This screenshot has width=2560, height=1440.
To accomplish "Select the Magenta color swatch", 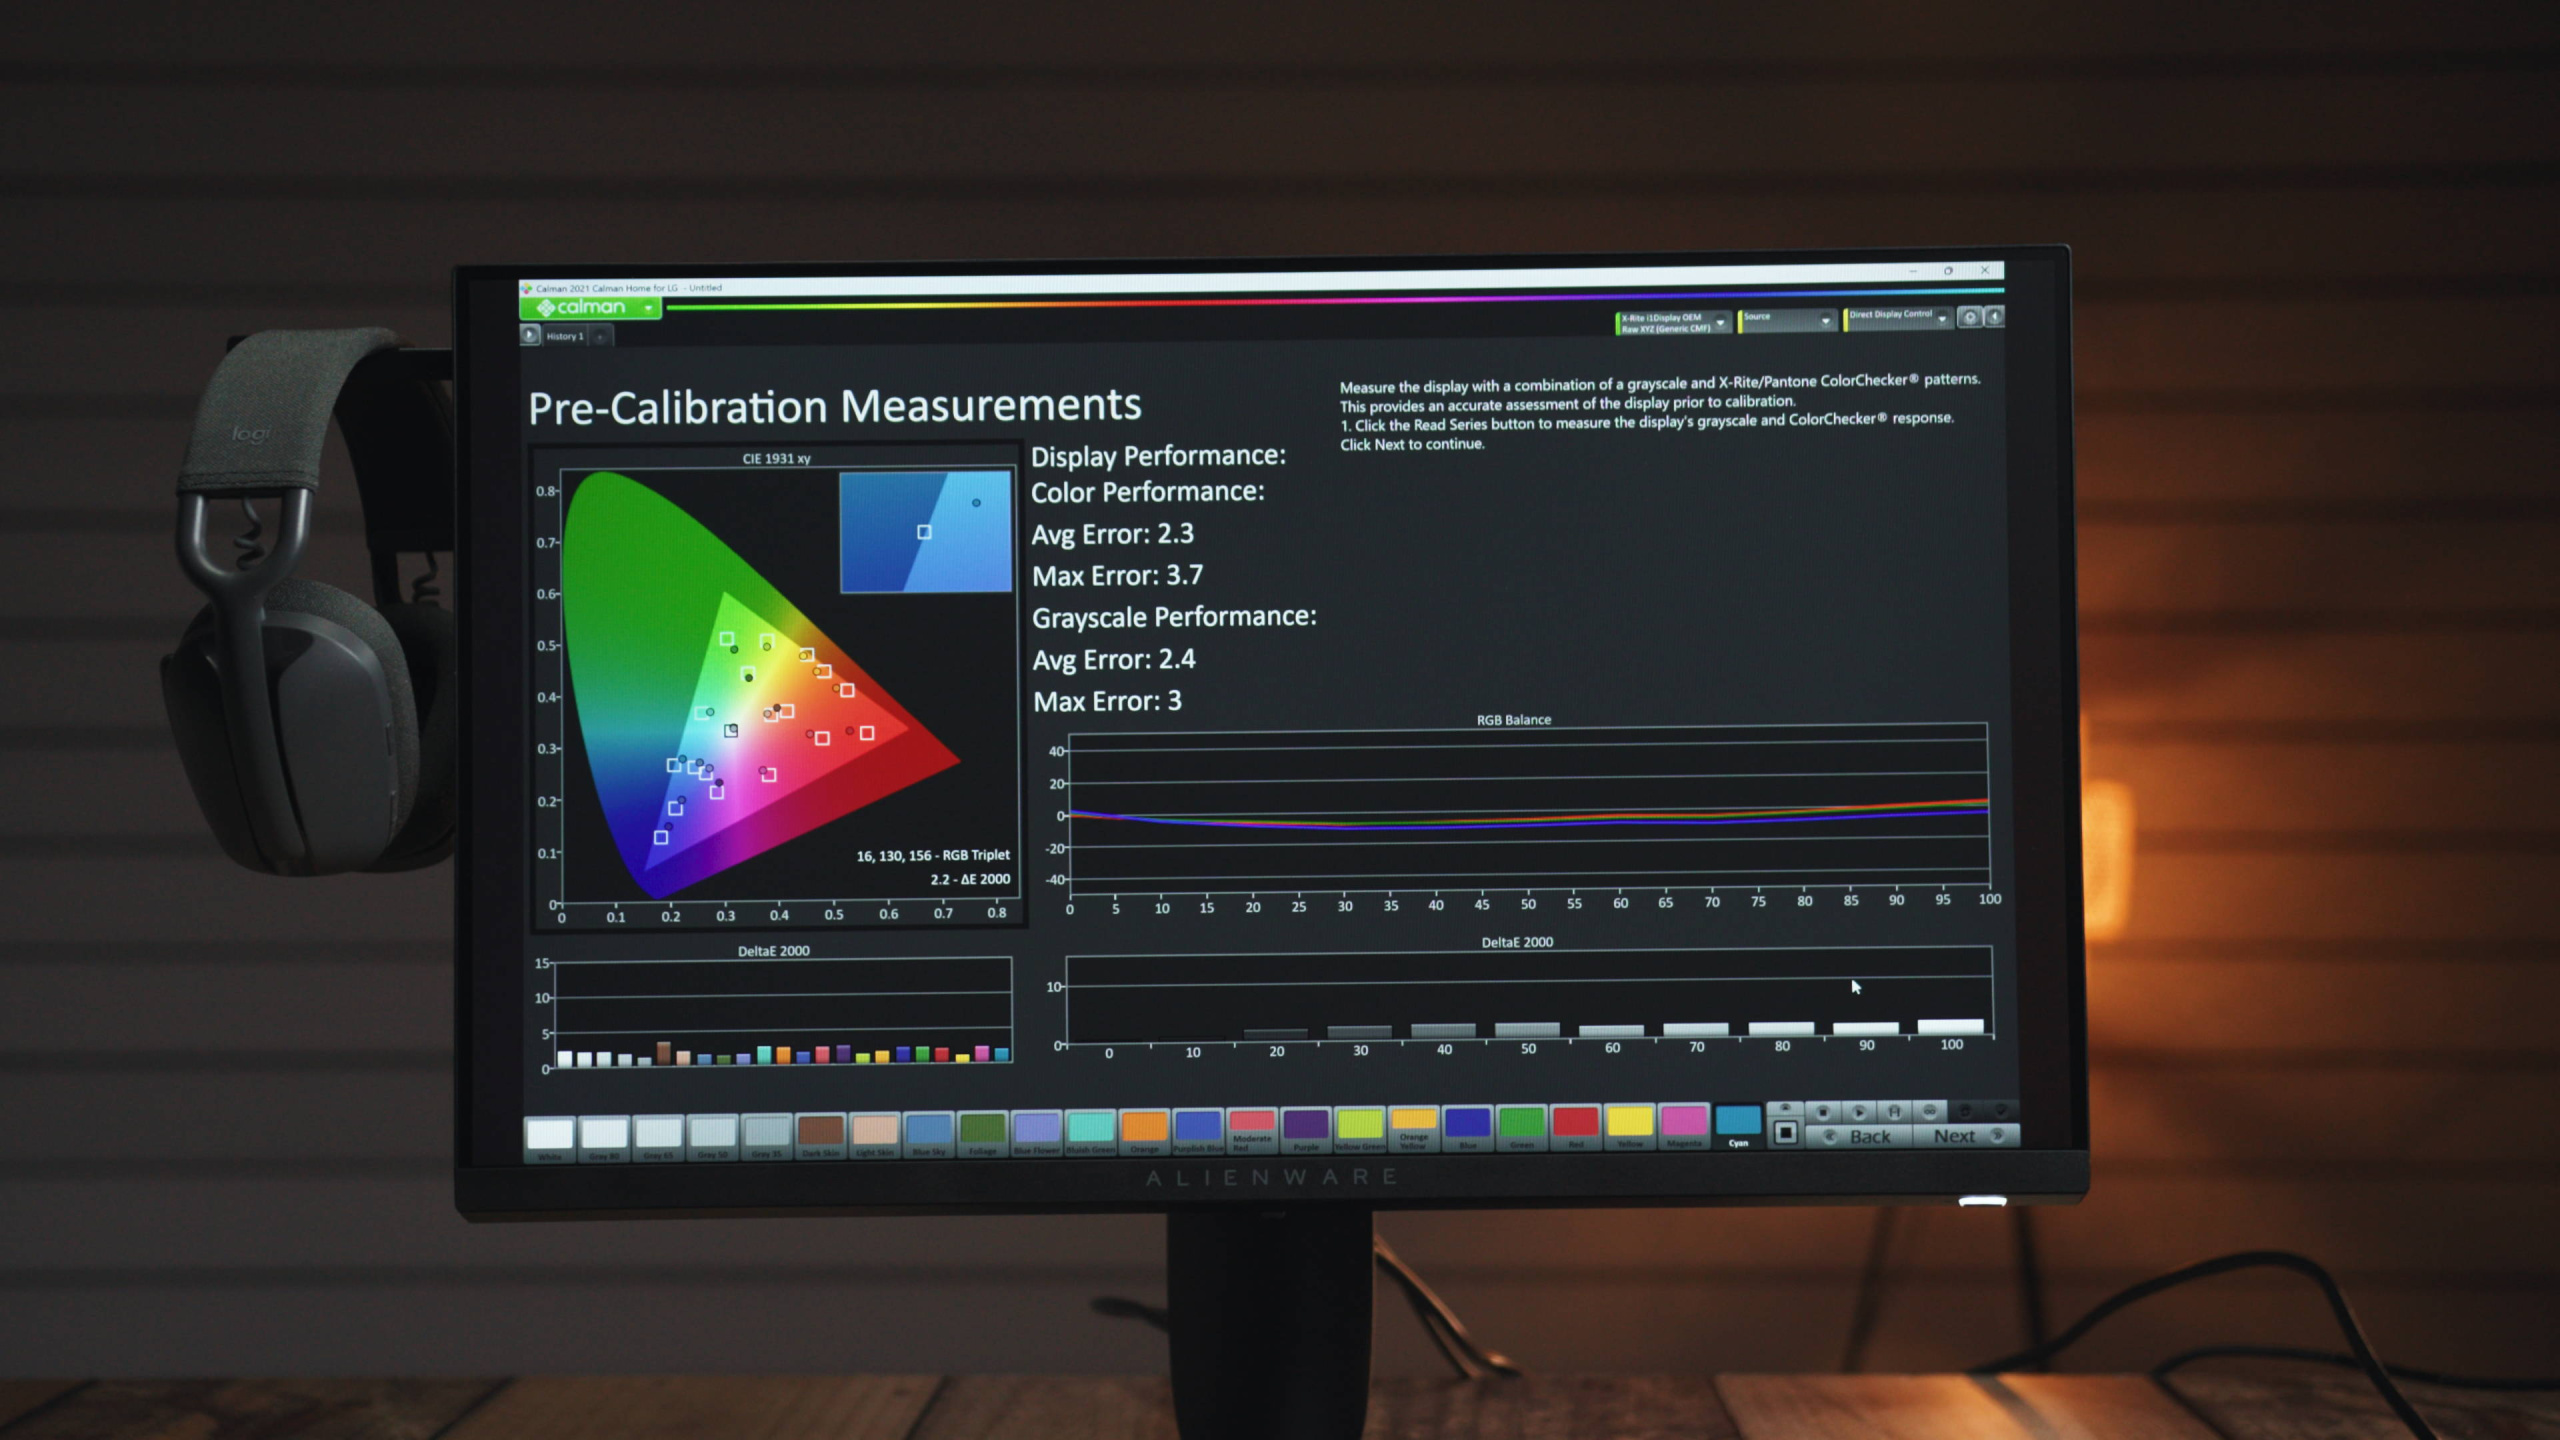I will [x=1683, y=1124].
